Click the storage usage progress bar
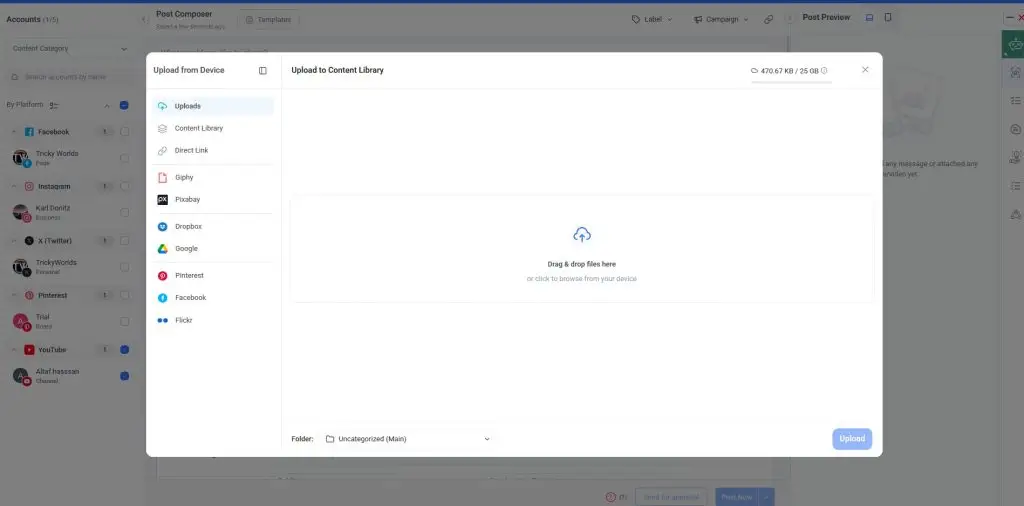1024x506 pixels. click(792, 82)
